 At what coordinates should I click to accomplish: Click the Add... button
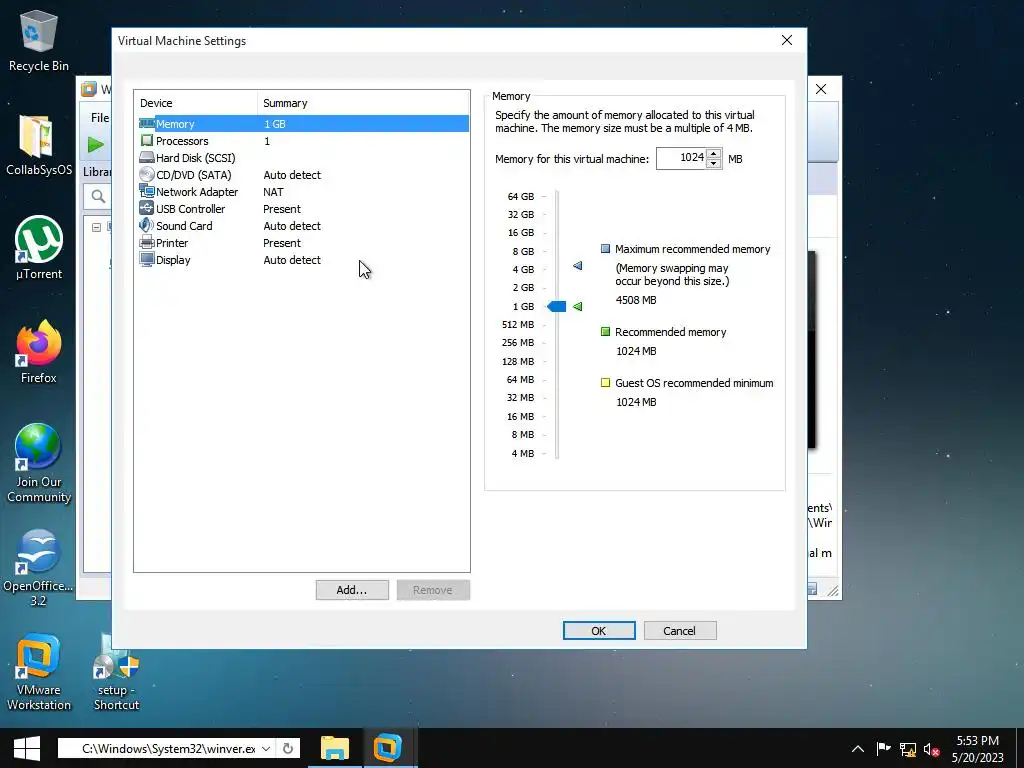point(352,590)
